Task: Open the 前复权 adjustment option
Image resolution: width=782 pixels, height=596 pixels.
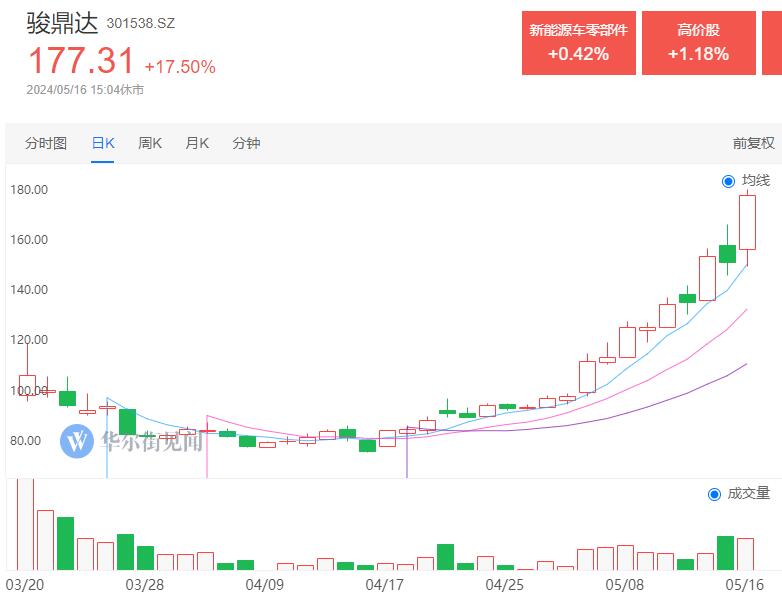Action: pyautogui.click(x=754, y=144)
